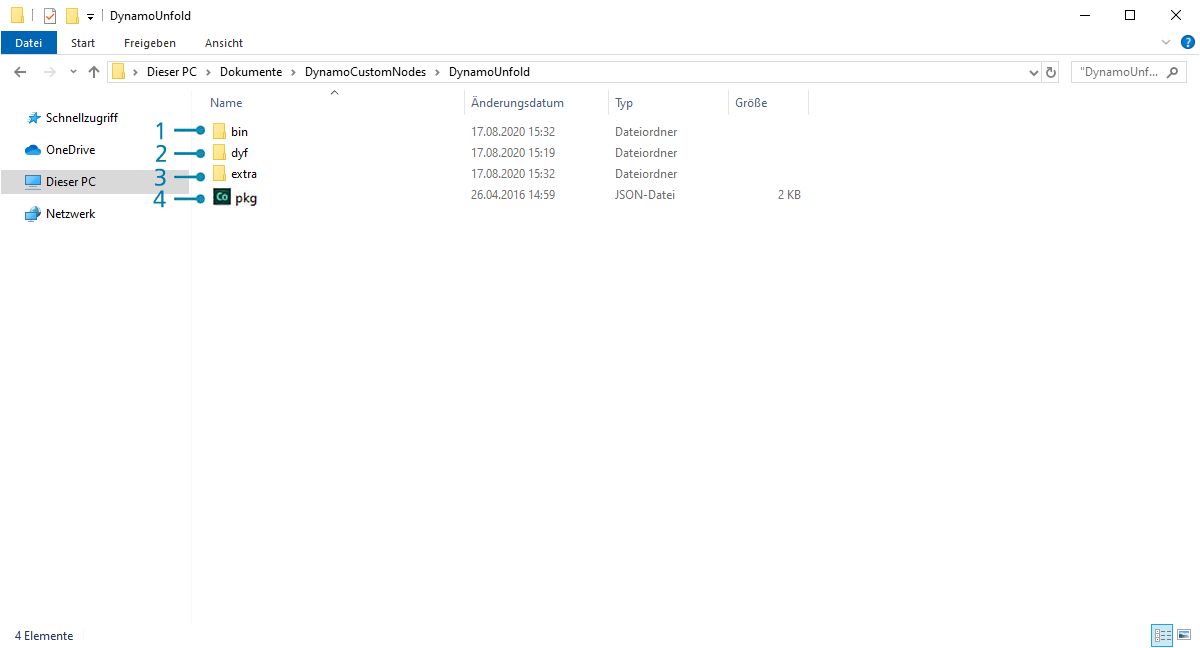This screenshot has height=648, width=1200.
Task: Click the forward navigation arrow
Action: 50,72
